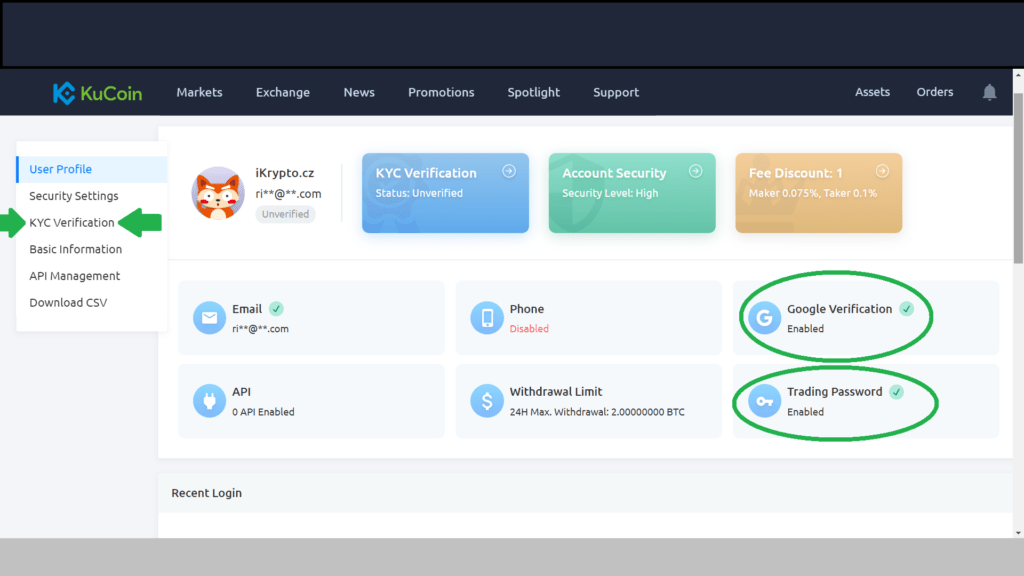Click the Trading Password title
Screen dimensions: 1024x576
(835, 392)
